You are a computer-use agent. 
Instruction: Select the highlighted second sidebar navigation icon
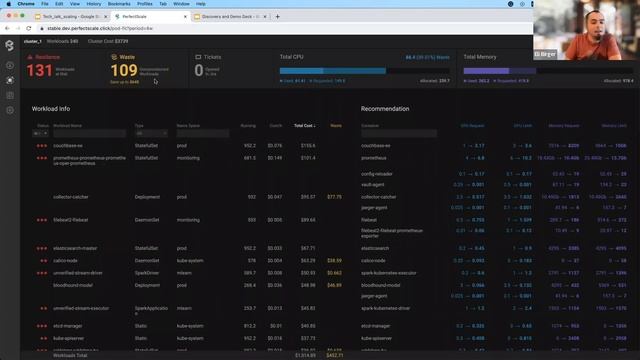pos(10,80)
